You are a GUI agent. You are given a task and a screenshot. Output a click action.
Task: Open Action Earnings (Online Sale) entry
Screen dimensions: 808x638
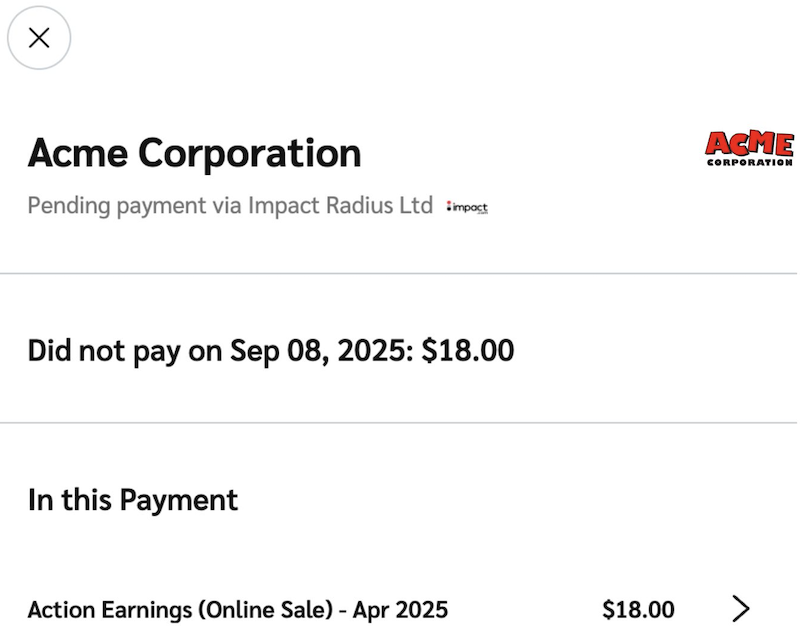pyautogui.click(x=238, y=609)
